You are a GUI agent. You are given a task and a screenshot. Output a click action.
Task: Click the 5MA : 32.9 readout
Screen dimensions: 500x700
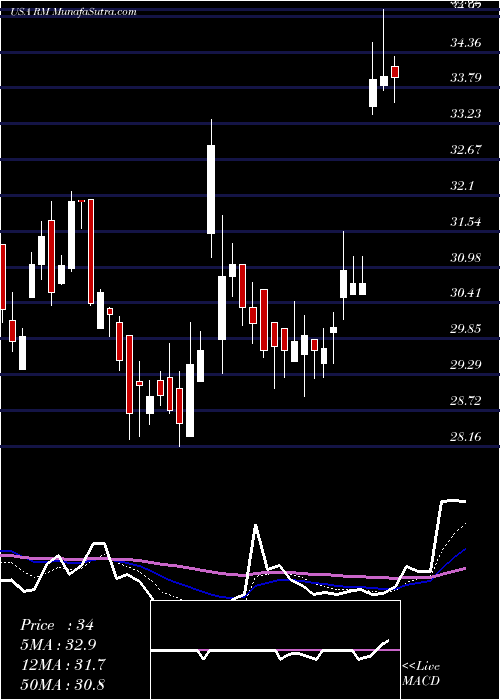[x=58, y=645]
